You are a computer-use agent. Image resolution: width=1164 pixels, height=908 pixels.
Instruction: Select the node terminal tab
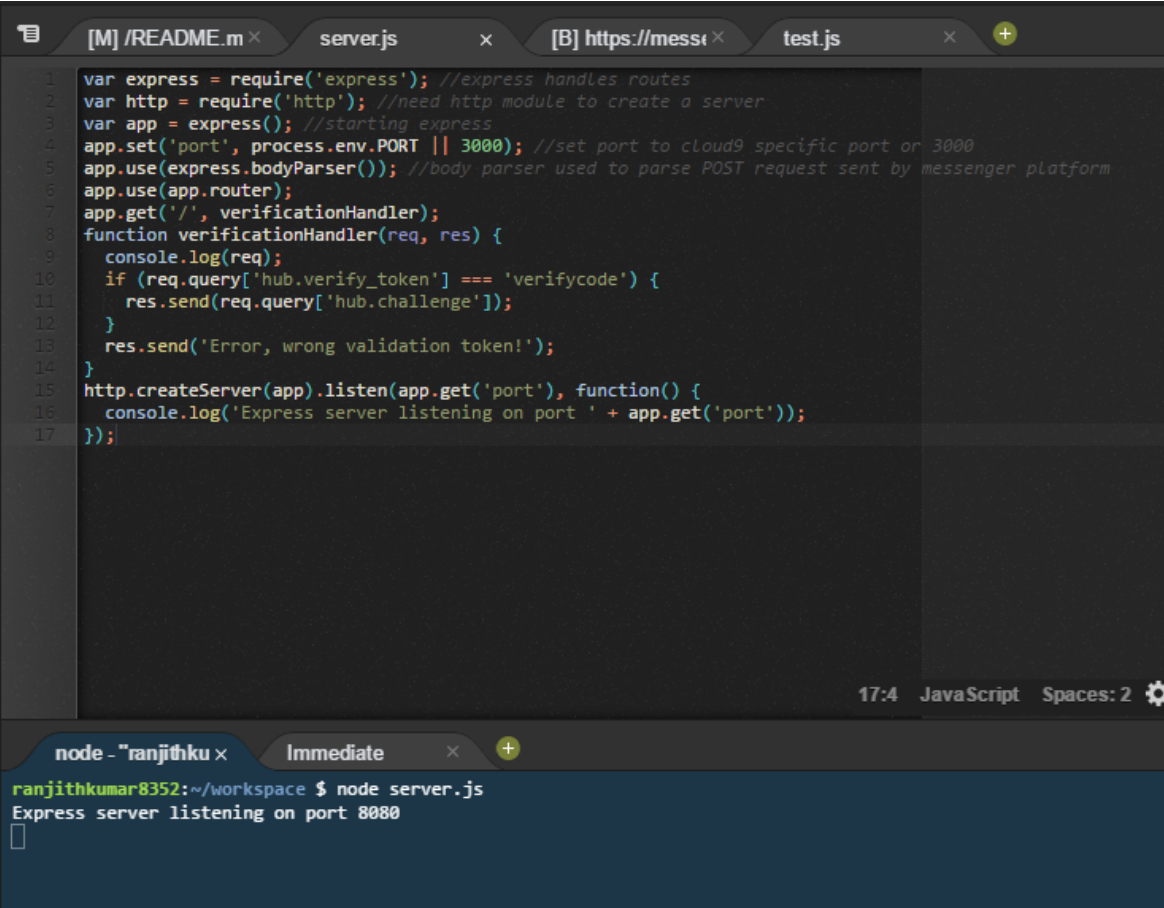132,753
